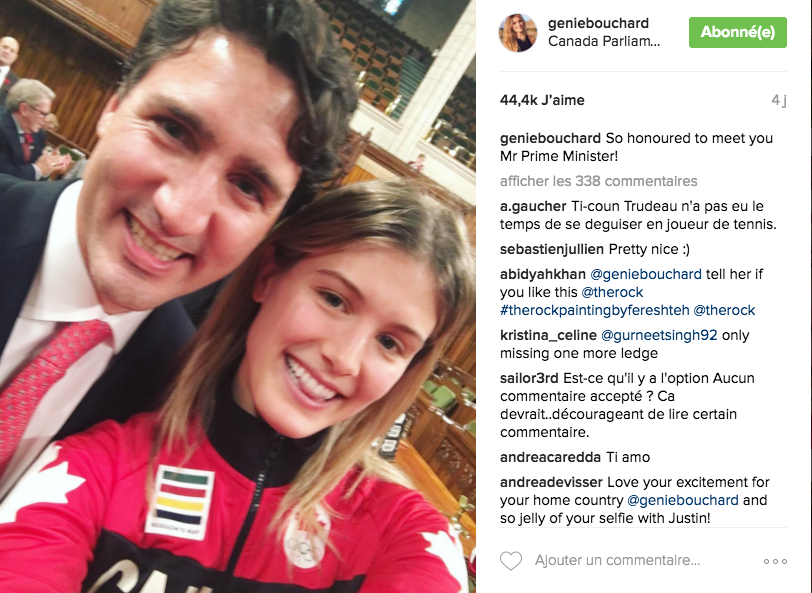Viewport: 812px width, 593px height.
Task: Click the 'Ajouter un commentaire...' field
Action: [x=617, y=560]
